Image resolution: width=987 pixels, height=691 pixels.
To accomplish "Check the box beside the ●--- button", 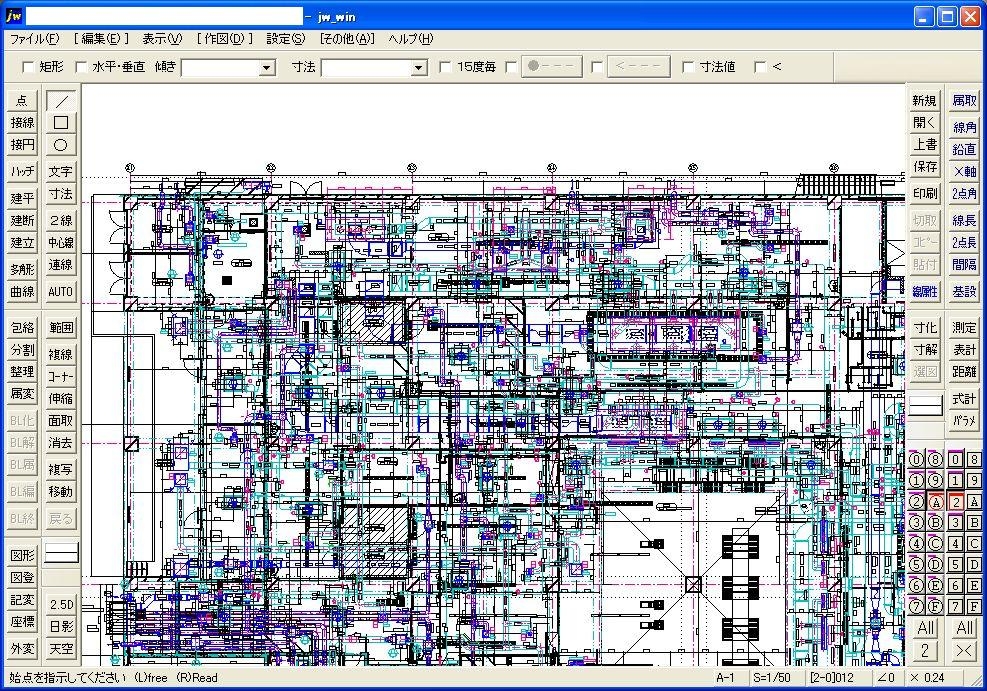I will [x=512, y=67].
